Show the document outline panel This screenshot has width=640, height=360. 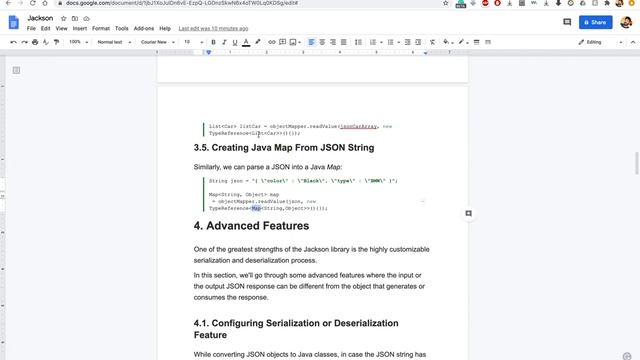[16, 71]
